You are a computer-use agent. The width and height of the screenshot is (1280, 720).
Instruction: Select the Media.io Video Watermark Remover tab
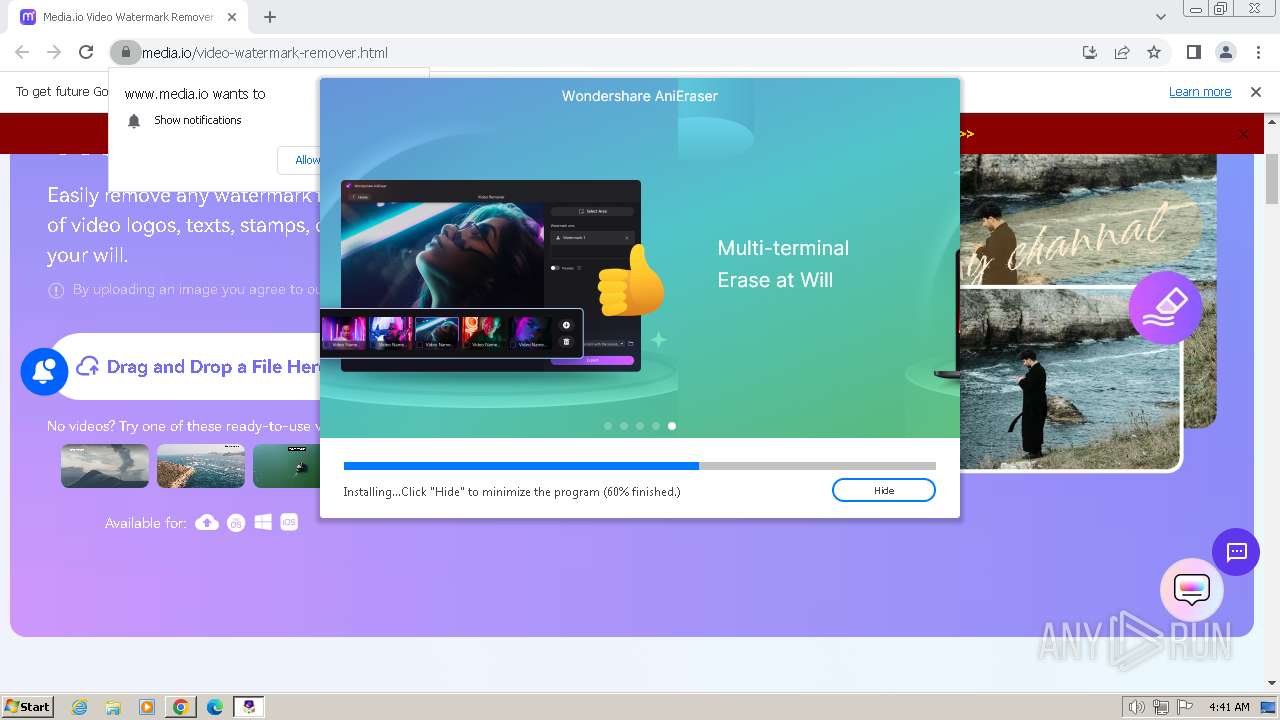pos(128,17)
